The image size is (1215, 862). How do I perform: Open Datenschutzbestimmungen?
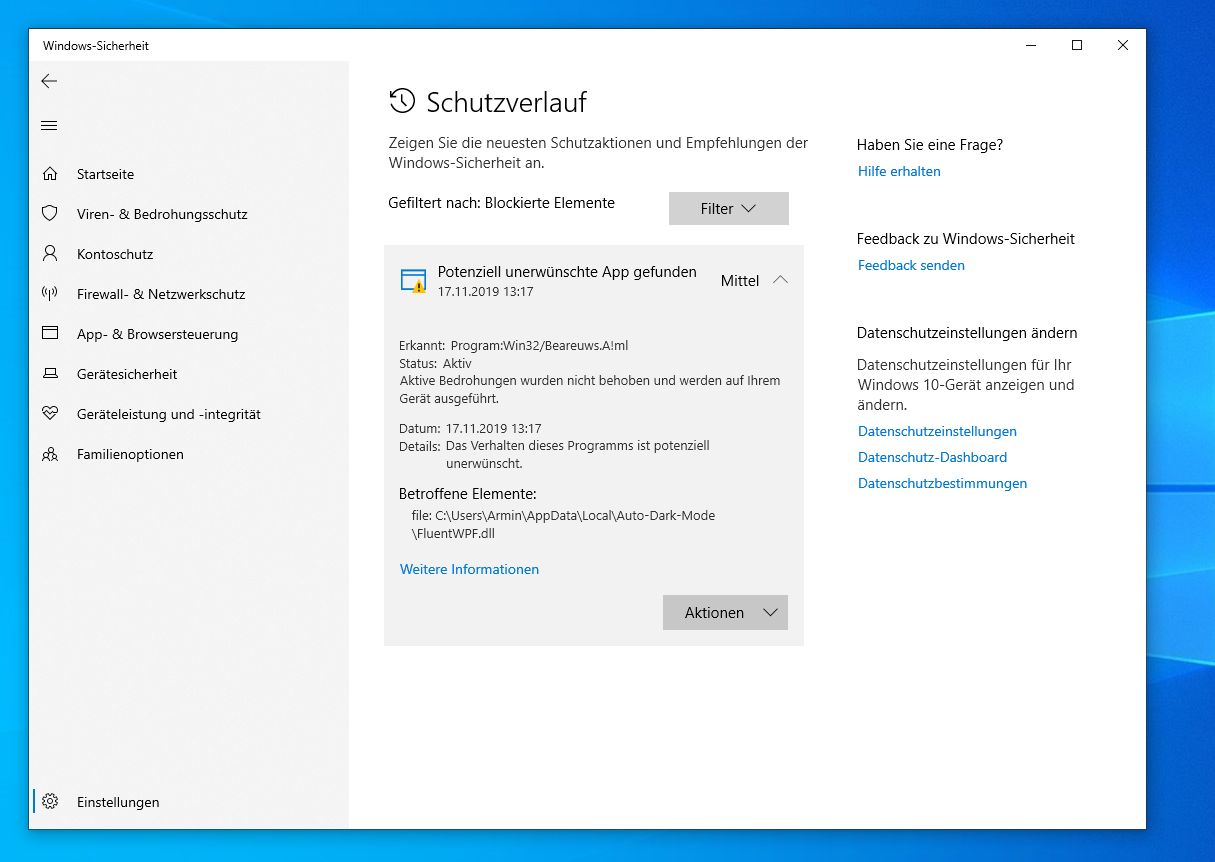pyautogui.click(x=942, y=483)
